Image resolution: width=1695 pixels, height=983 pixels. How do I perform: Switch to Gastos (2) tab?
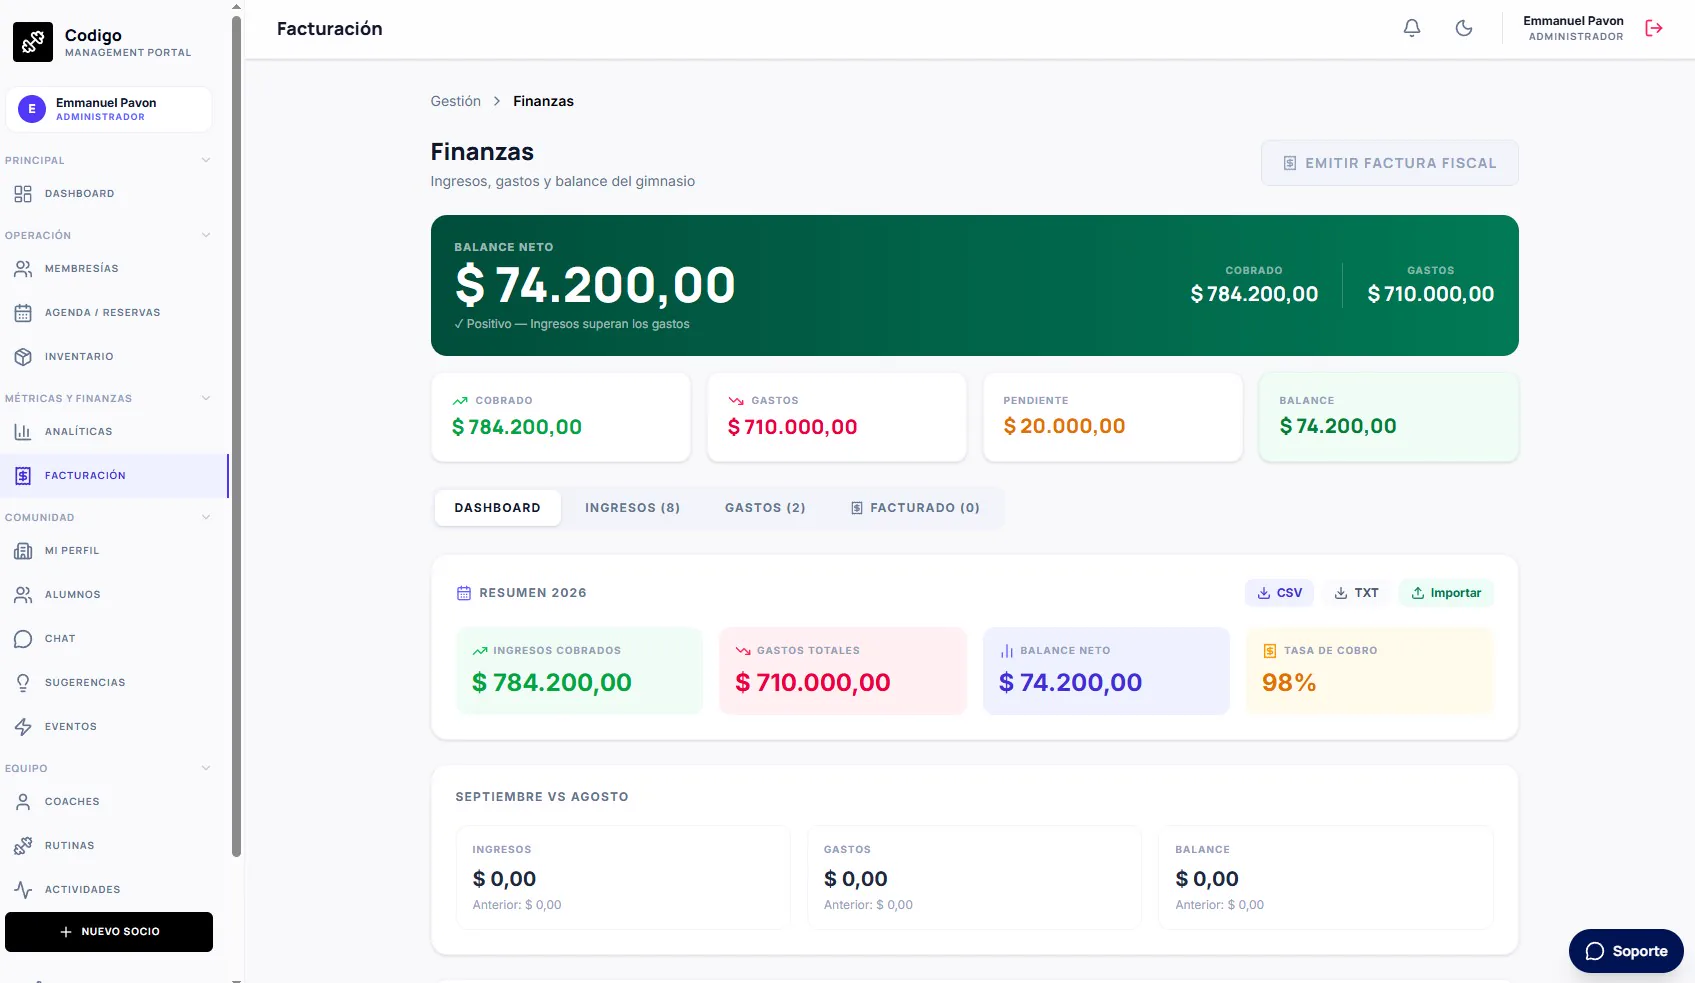click(765, 508)
